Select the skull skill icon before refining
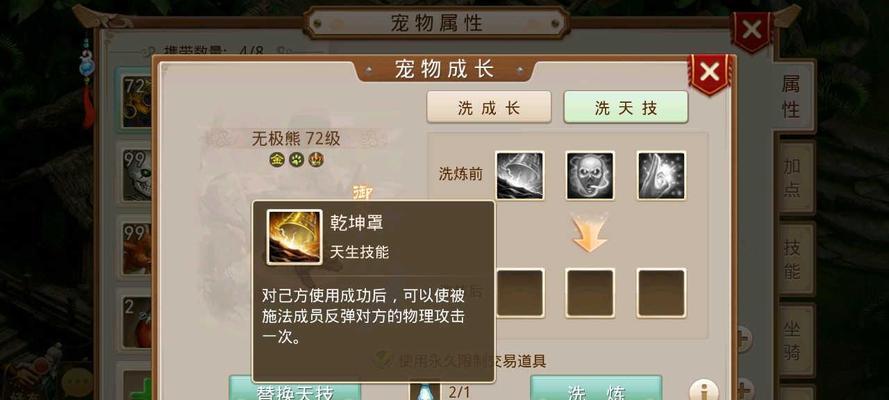Screen dimensions: 889x400 coord(590,175)
